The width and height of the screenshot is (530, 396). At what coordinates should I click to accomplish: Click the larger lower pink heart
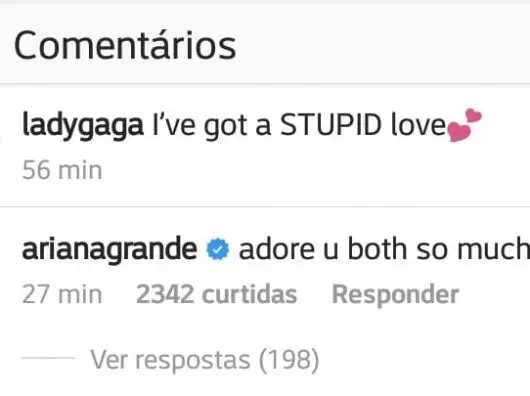coord(458,132)
